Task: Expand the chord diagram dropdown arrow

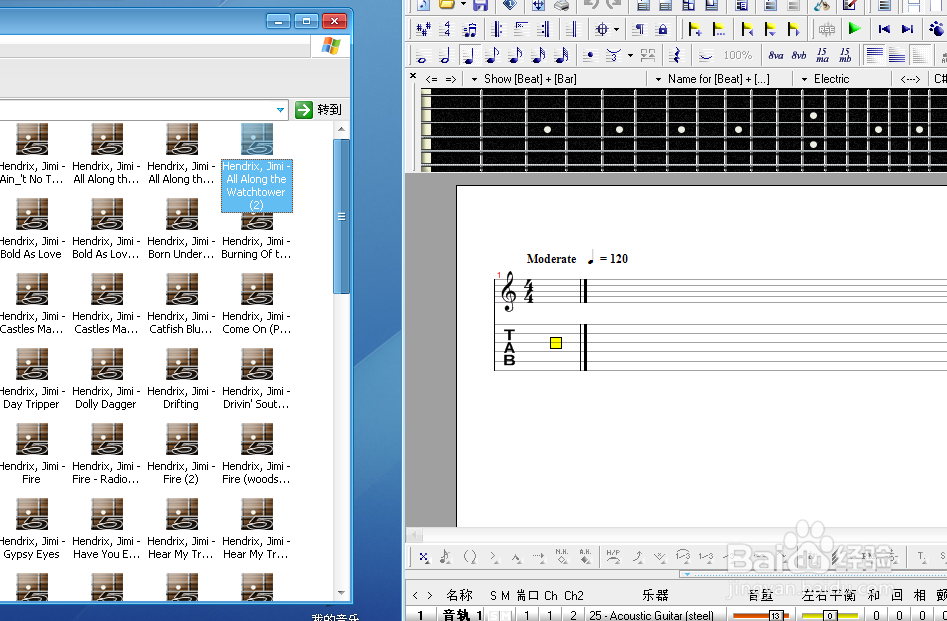Action: click(616, 29)
